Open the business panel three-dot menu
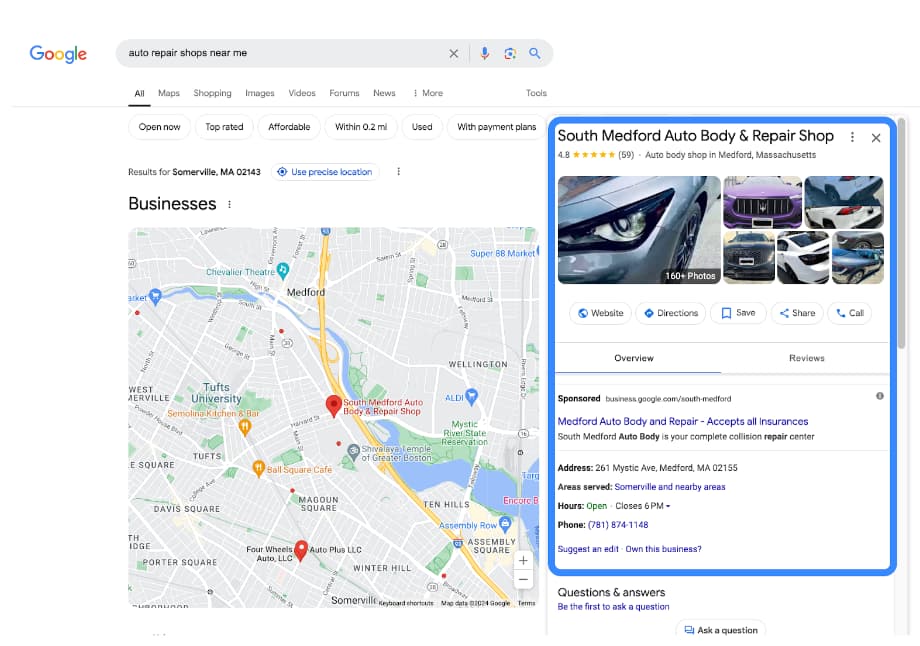 (852, 137)
